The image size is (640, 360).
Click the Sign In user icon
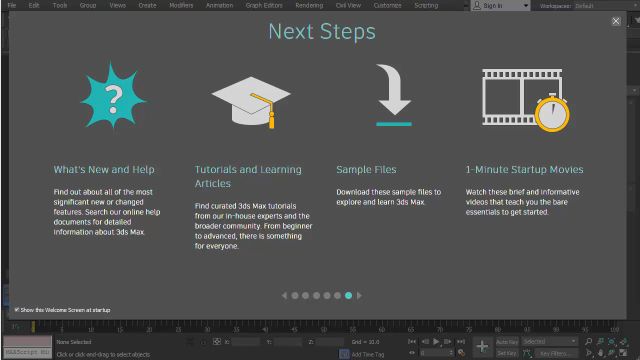point(477,5)
